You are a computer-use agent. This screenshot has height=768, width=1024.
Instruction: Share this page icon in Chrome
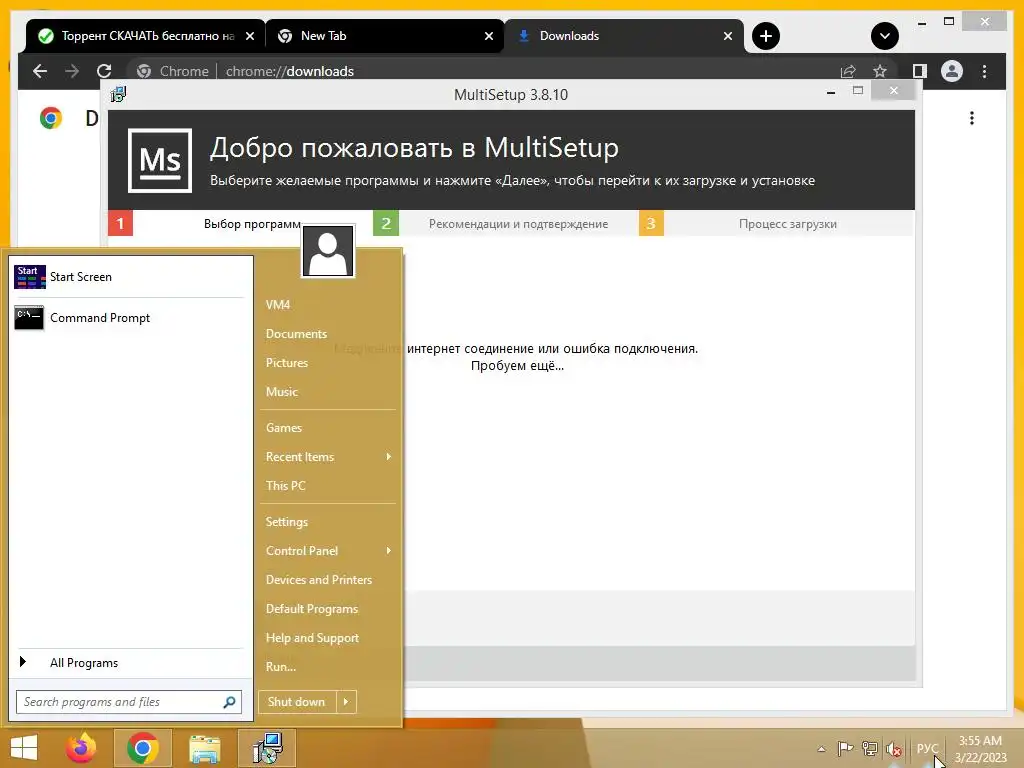tap(848, 71)
